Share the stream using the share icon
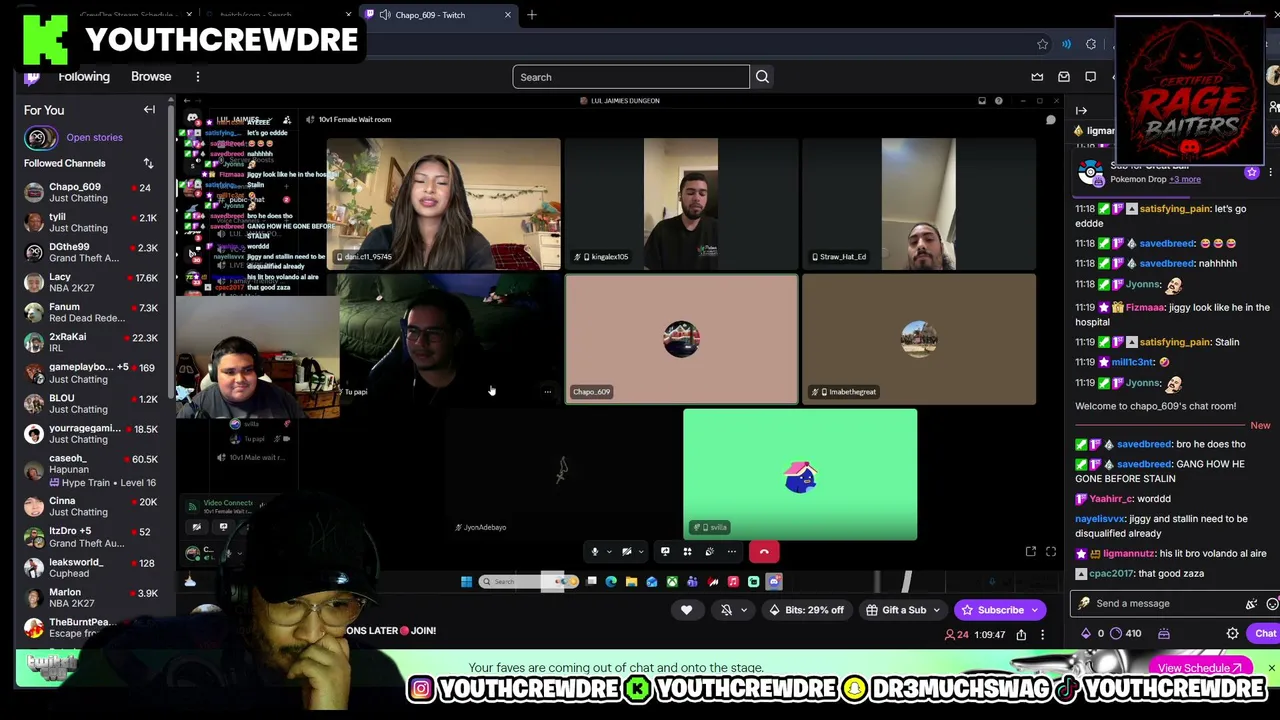Screen dimensions: 1280x720 click(1021, 634)
